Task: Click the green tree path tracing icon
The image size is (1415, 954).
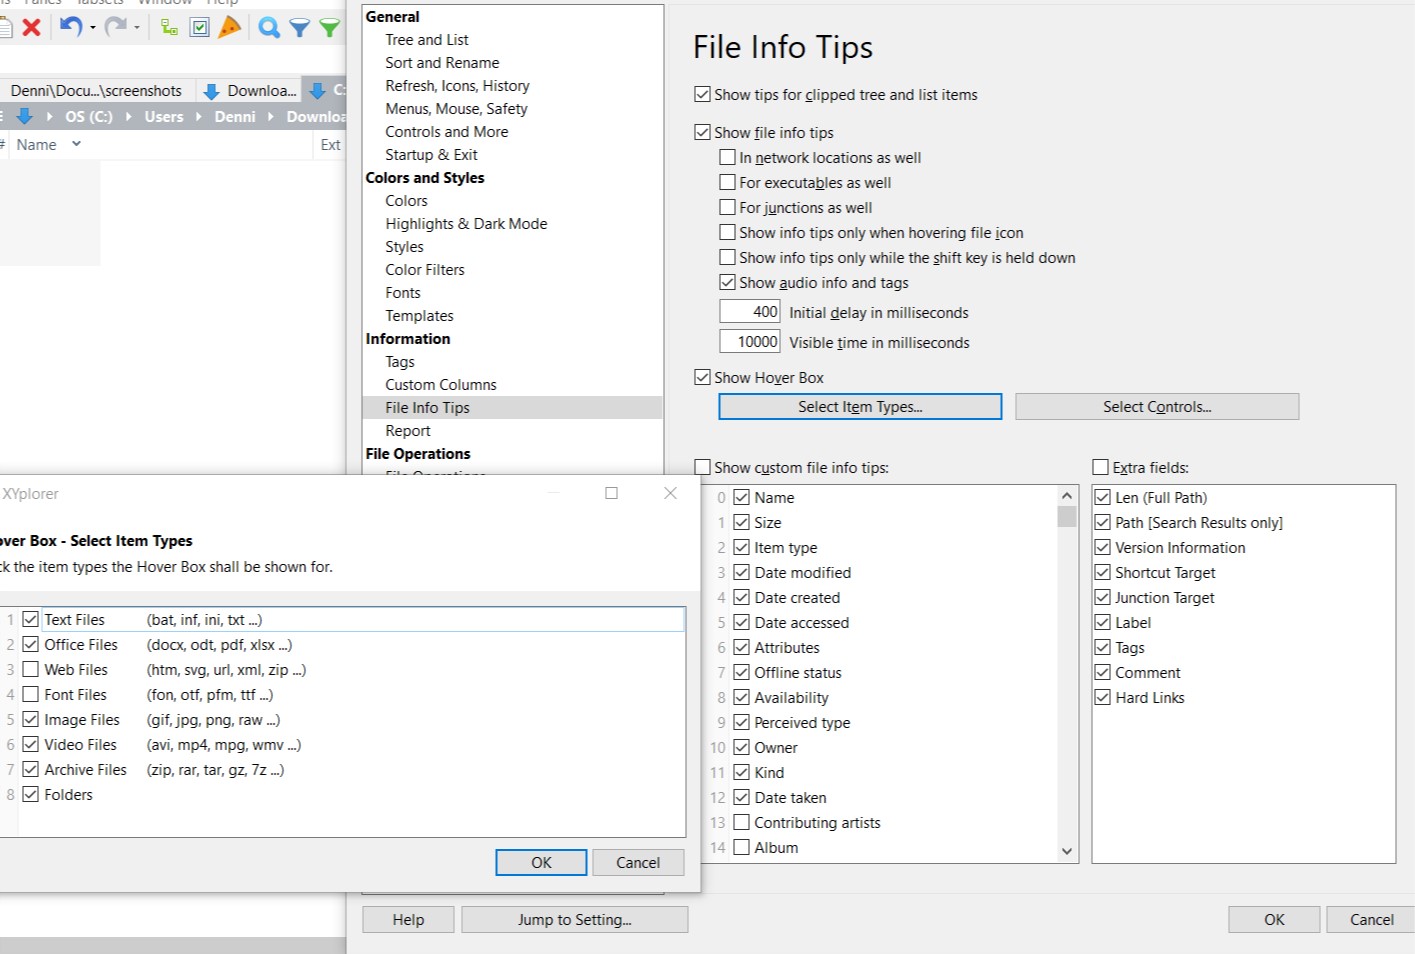Action: 171,27
